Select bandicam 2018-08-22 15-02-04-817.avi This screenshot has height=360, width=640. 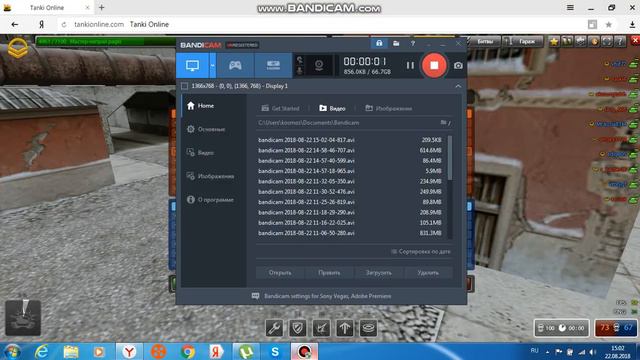click(350, 140)
